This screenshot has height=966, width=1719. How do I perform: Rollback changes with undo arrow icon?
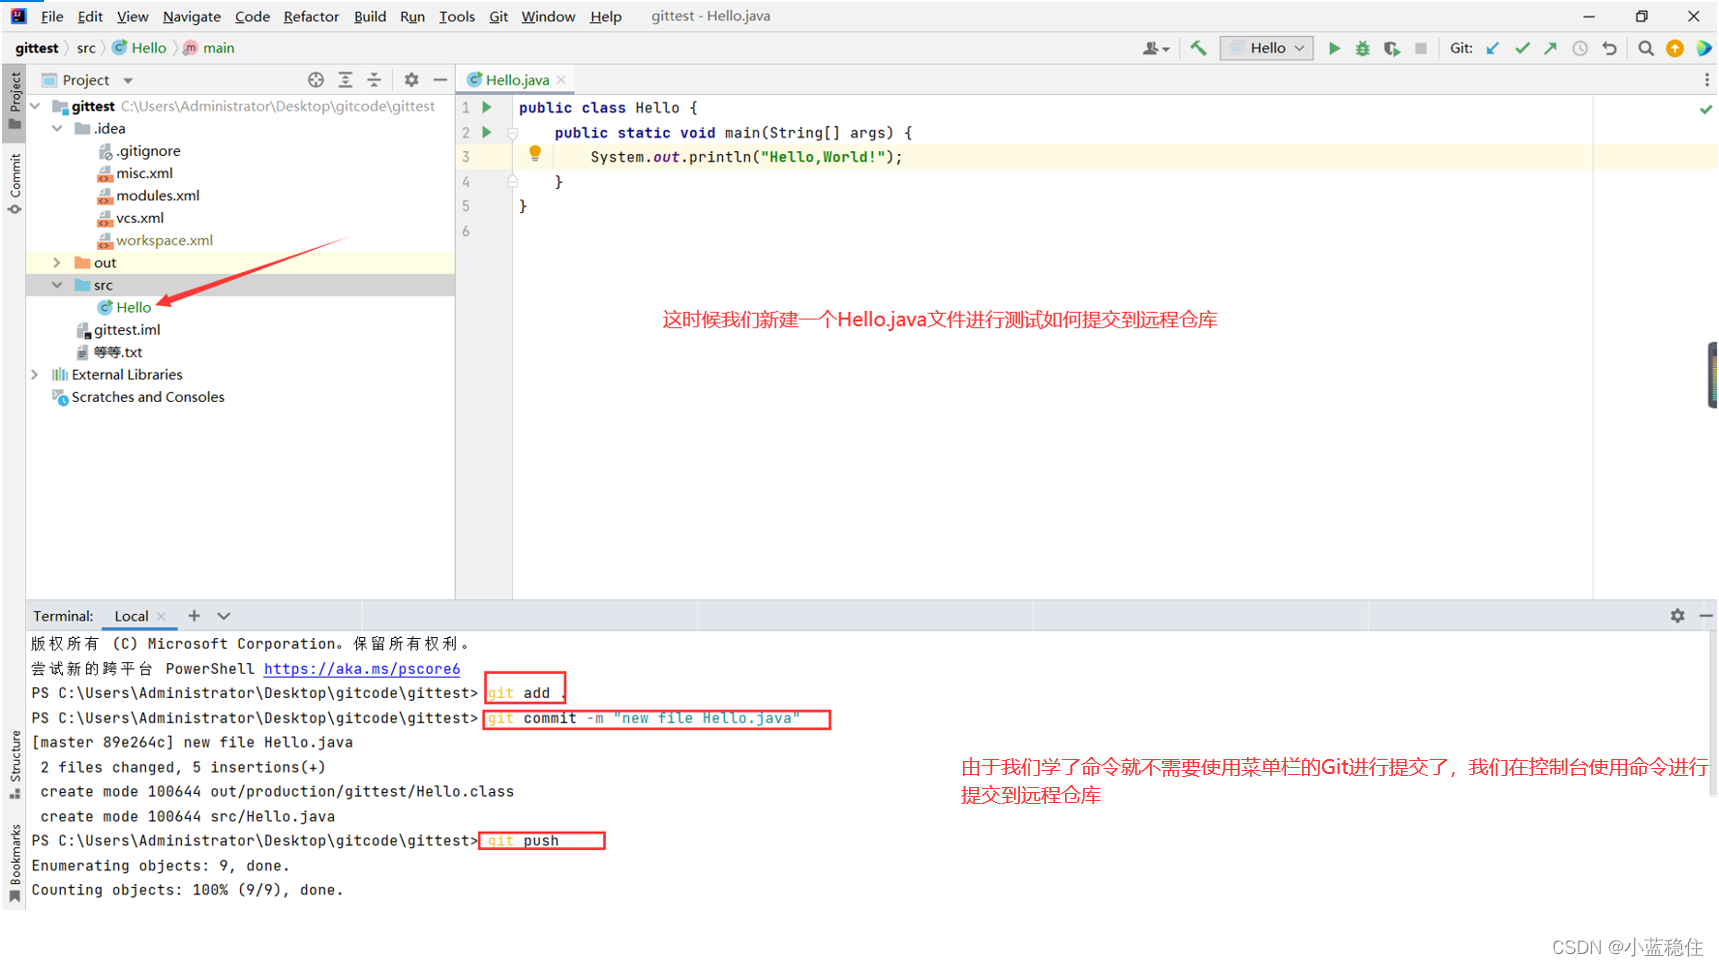point(1609,48)
